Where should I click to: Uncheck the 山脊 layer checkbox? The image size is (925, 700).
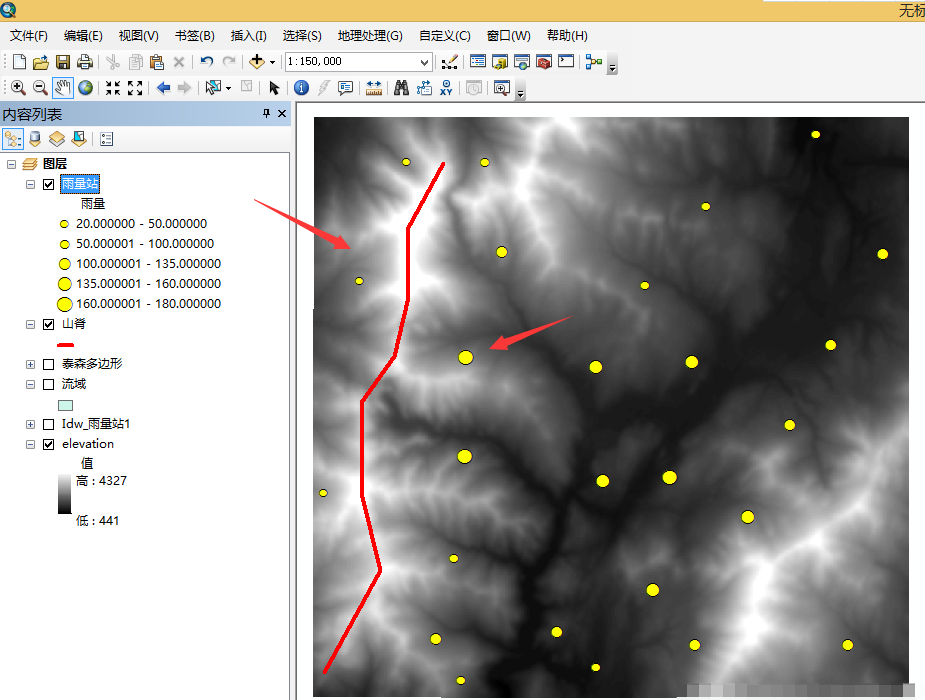pos(48,324)
